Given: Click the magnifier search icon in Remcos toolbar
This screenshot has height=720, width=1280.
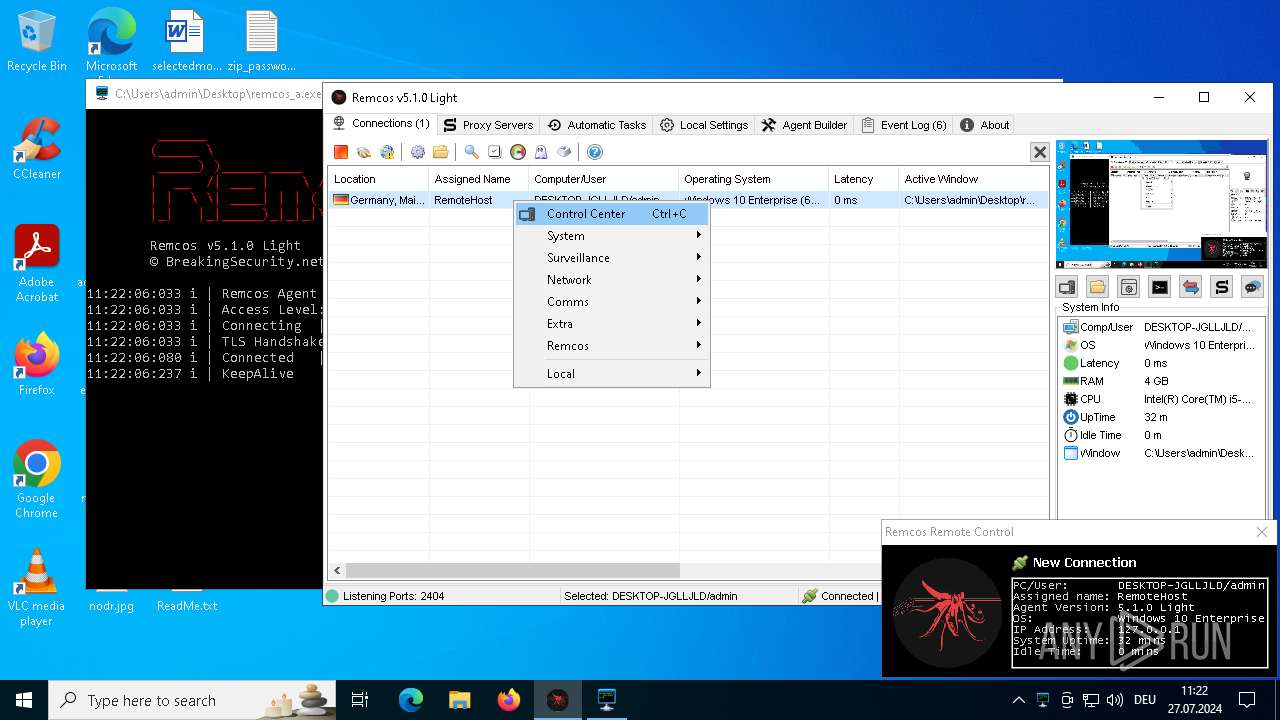Looking at the screenshot, I should pyautogui.click(x=471, y=152).
